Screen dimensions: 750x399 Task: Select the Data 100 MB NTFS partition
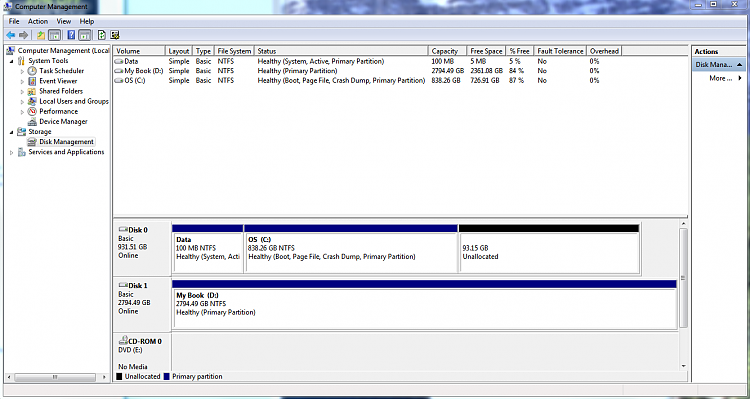(x=208, y=249)
